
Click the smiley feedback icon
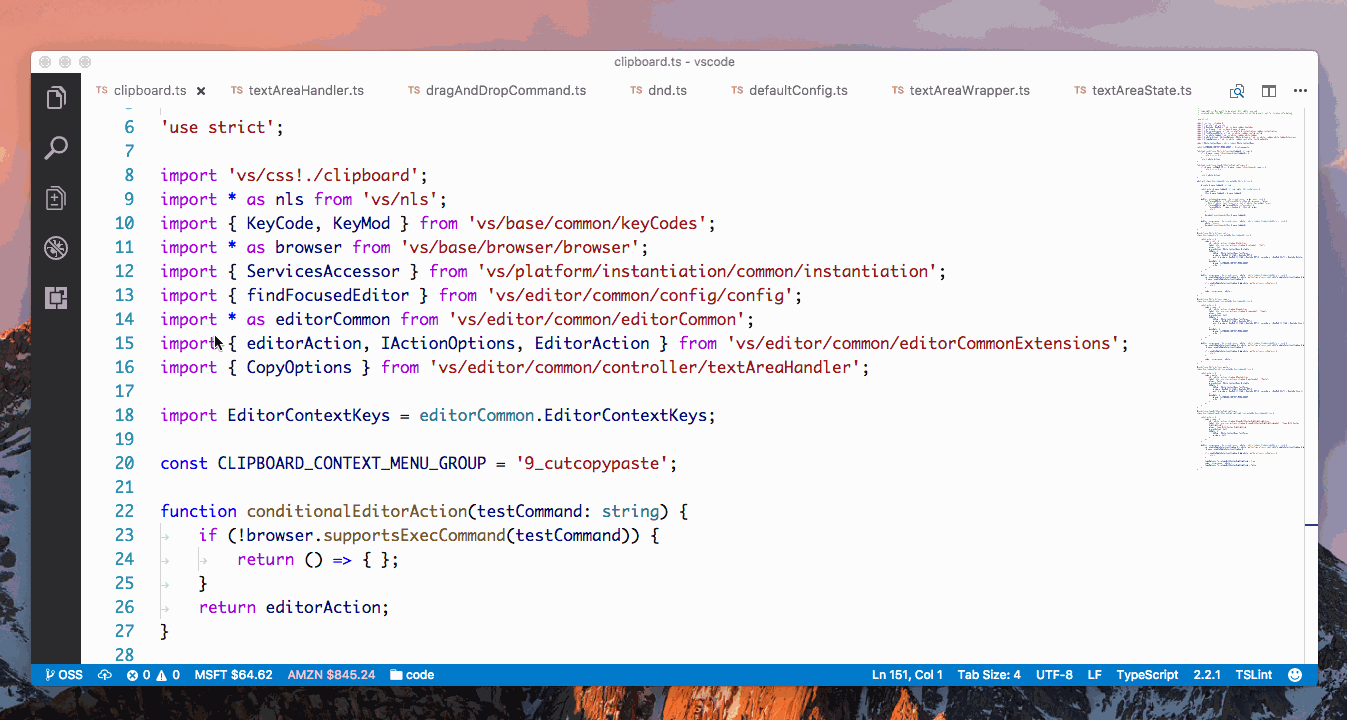(x=1295, y=675)
